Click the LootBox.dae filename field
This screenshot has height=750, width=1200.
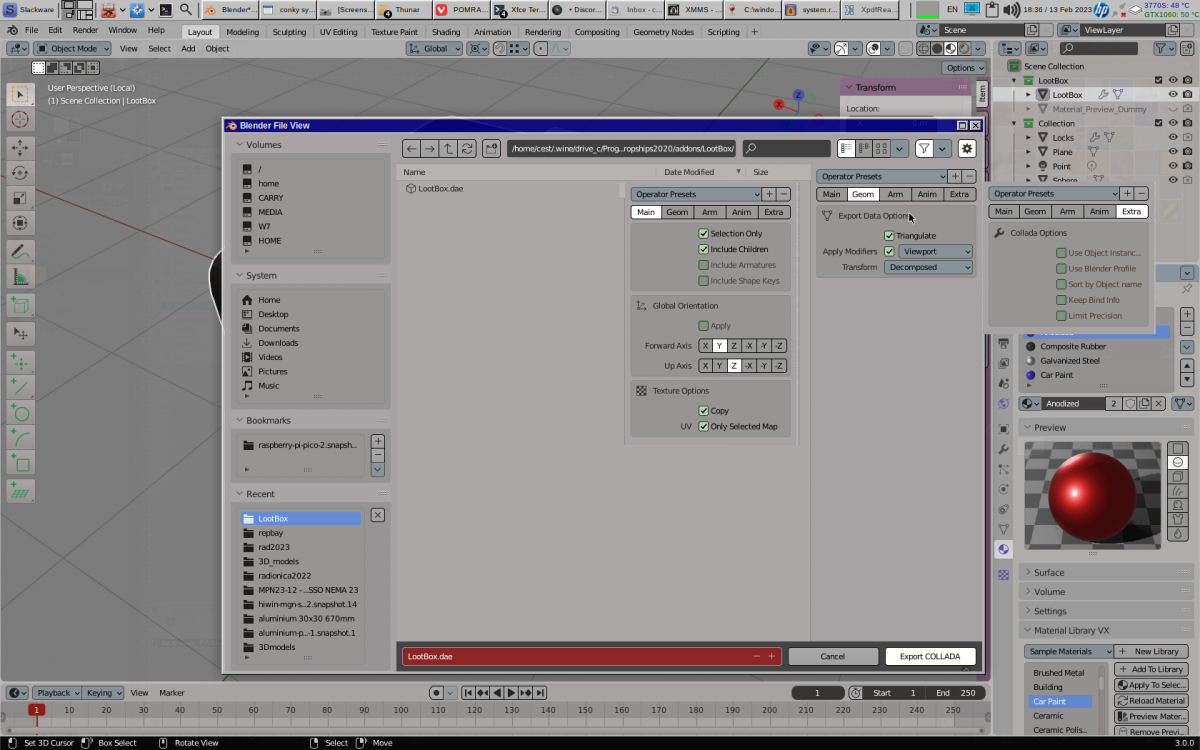pos(575,657)
